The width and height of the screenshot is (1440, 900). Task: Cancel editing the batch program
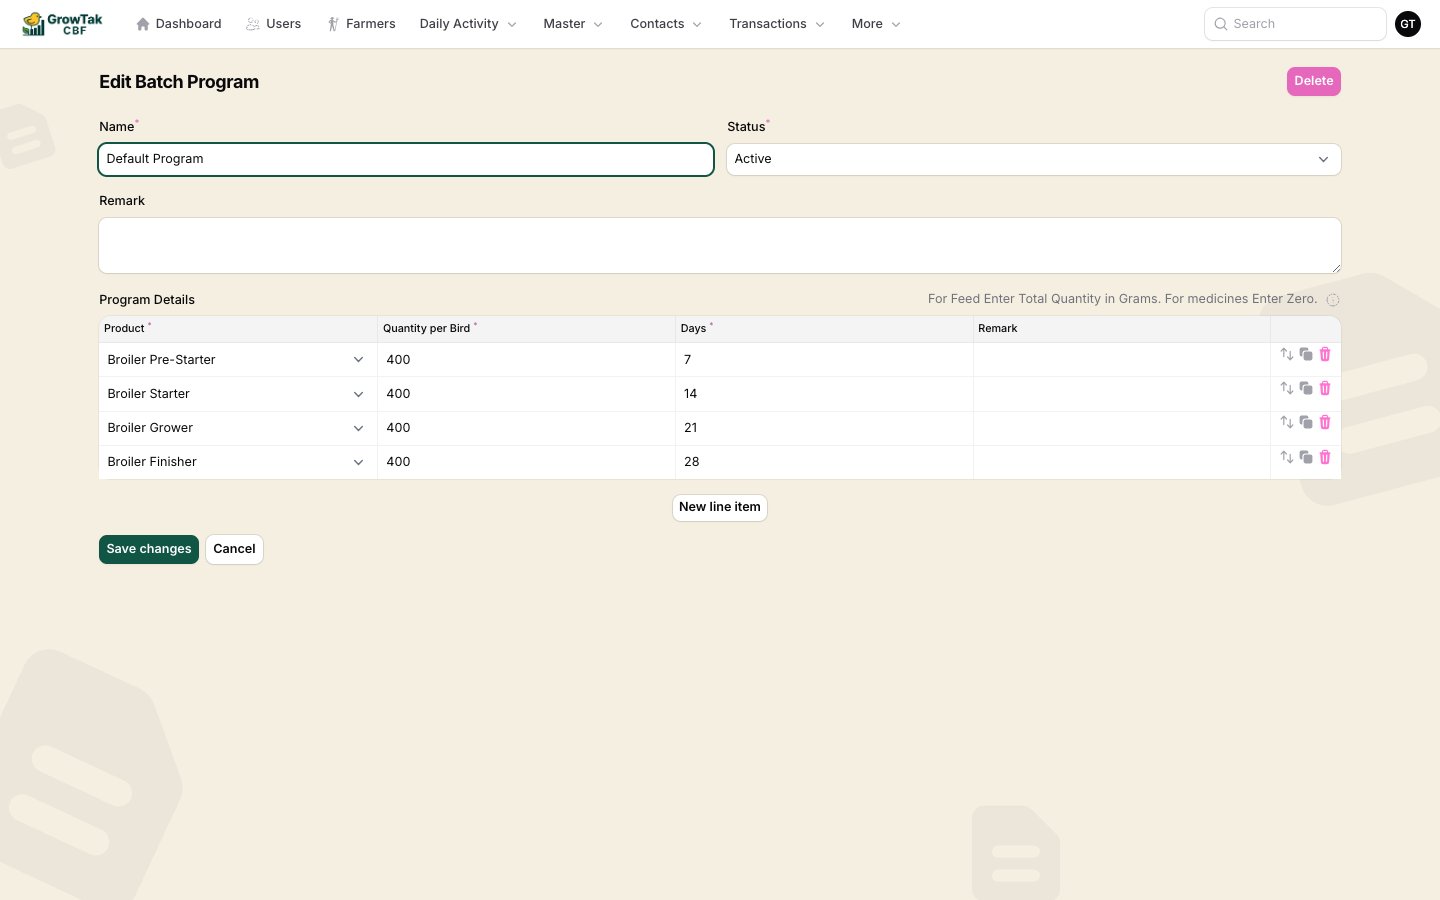click(x=234, y=549)
